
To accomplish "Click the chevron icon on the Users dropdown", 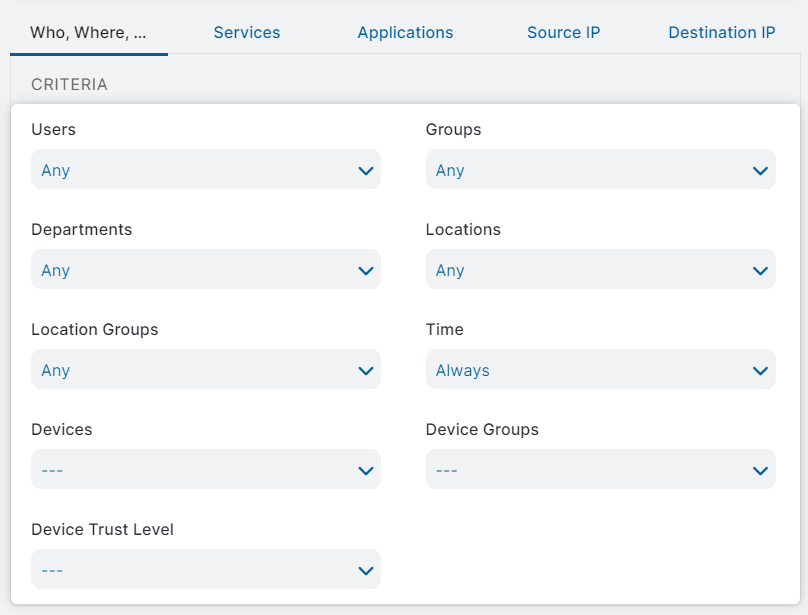I will [x=365, y=169].
